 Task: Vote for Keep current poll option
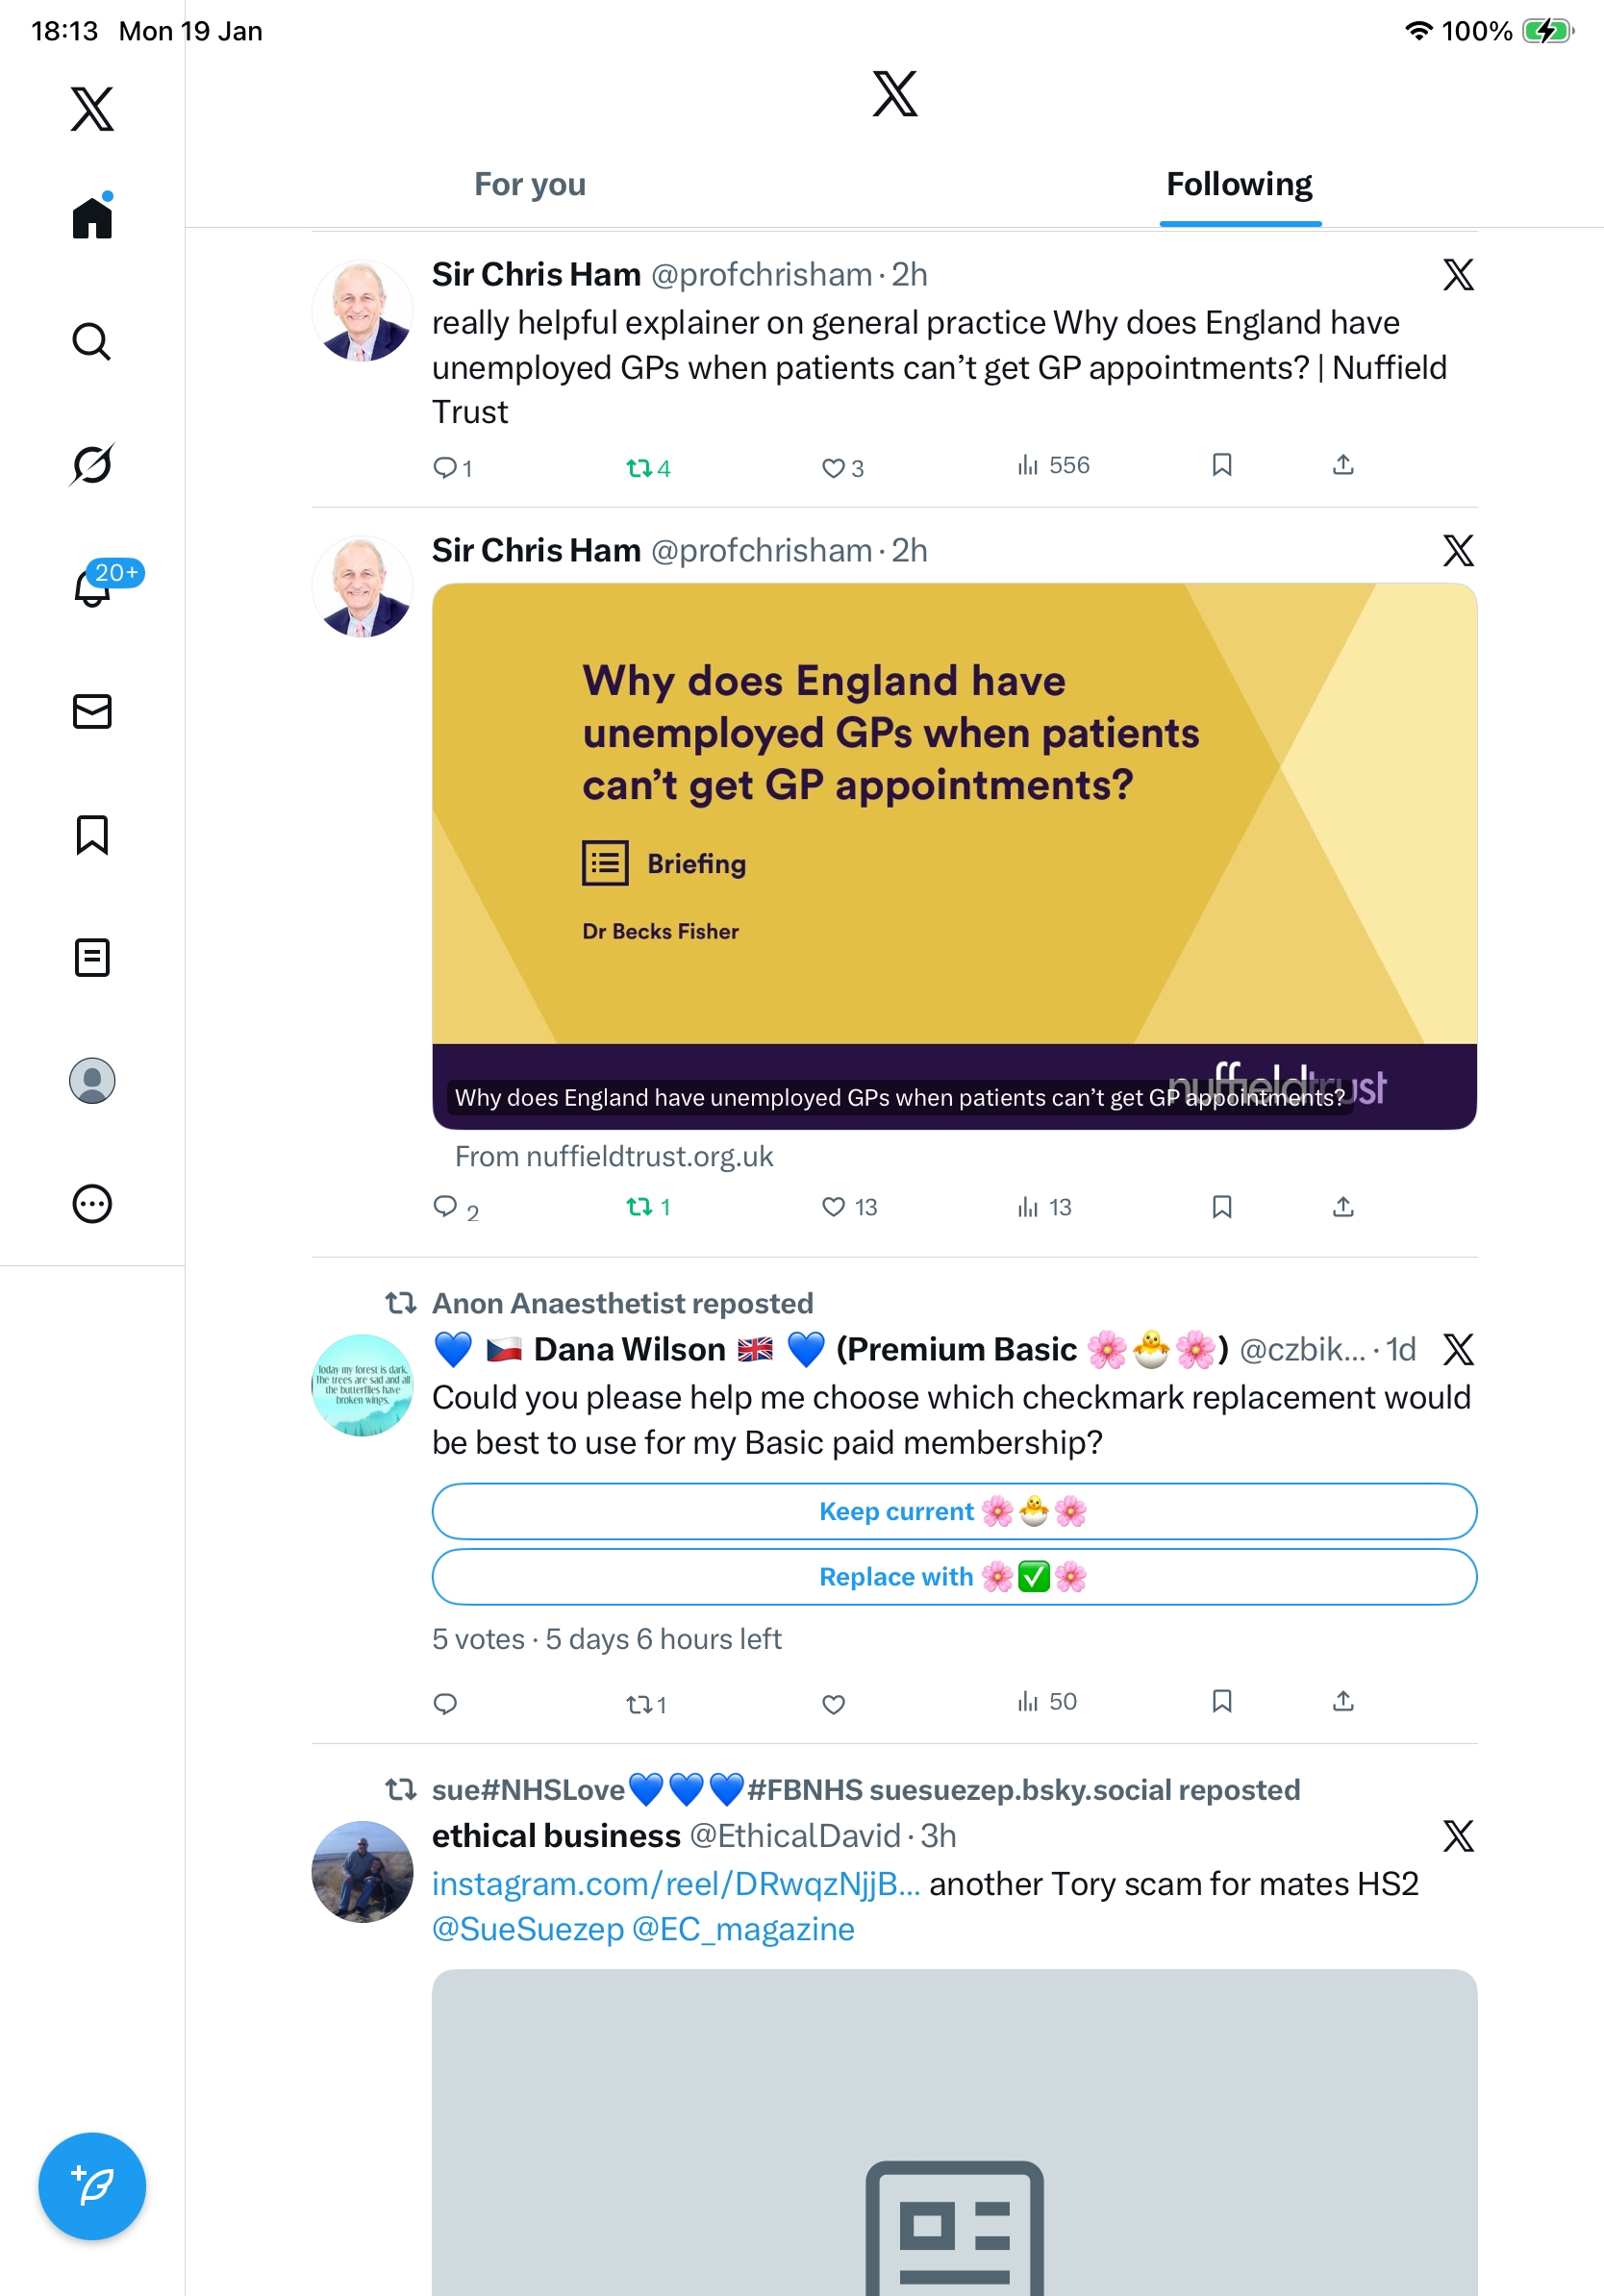(x=954, y=1511)
